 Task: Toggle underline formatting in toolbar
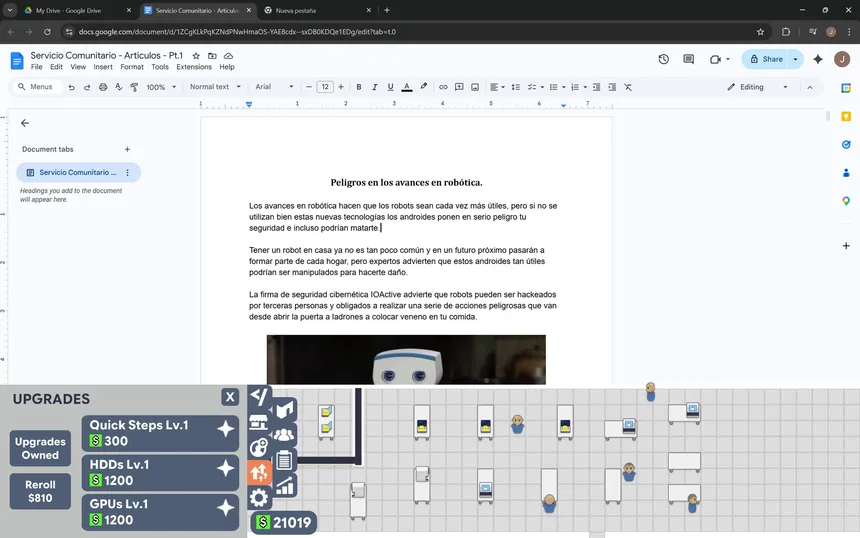coord(391,87)
